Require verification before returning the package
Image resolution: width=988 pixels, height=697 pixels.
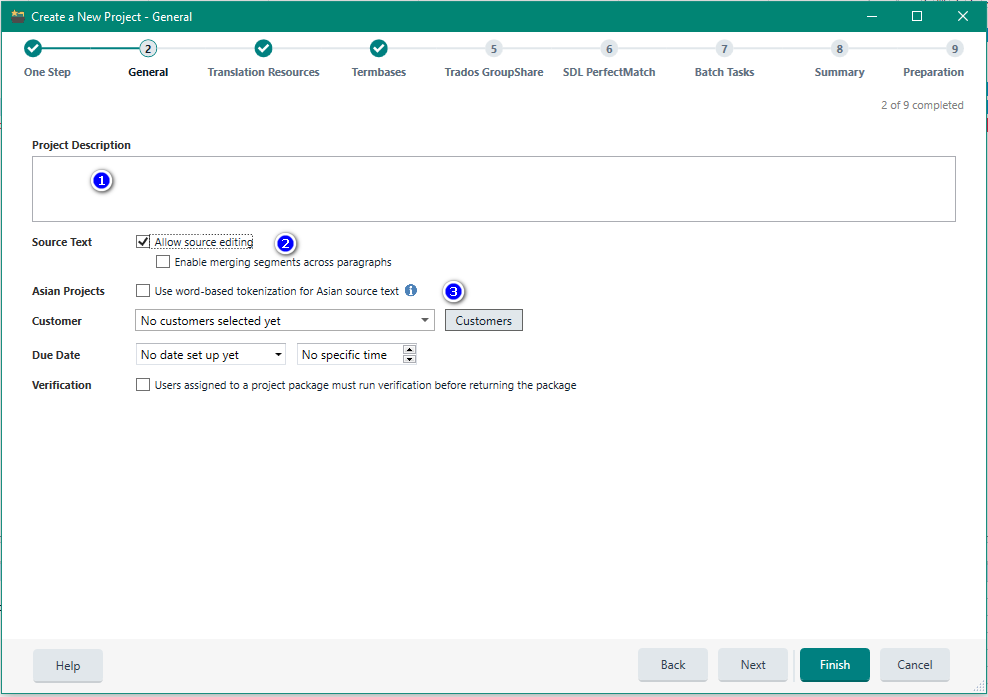tap(143, 385)
